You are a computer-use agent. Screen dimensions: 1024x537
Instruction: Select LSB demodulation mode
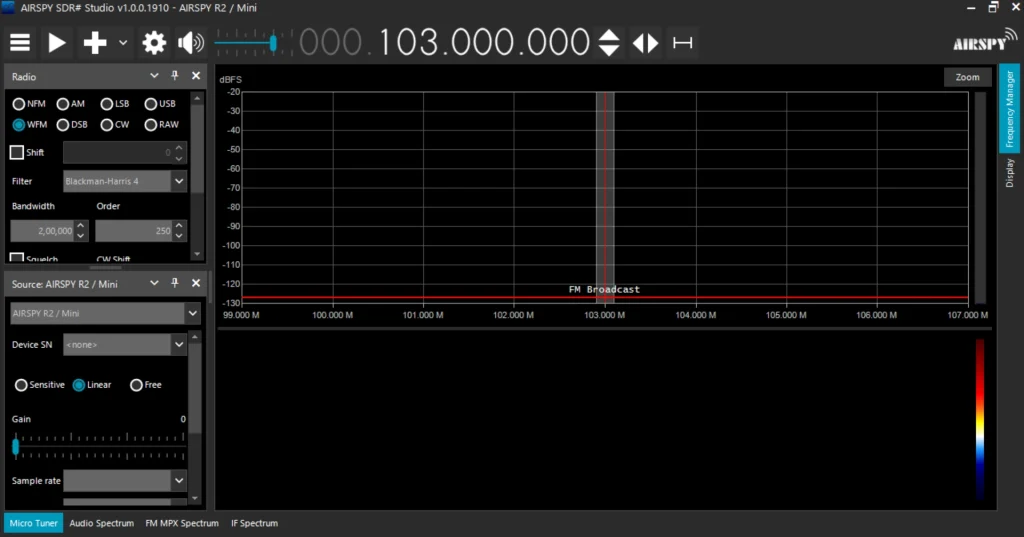(115, 104)
